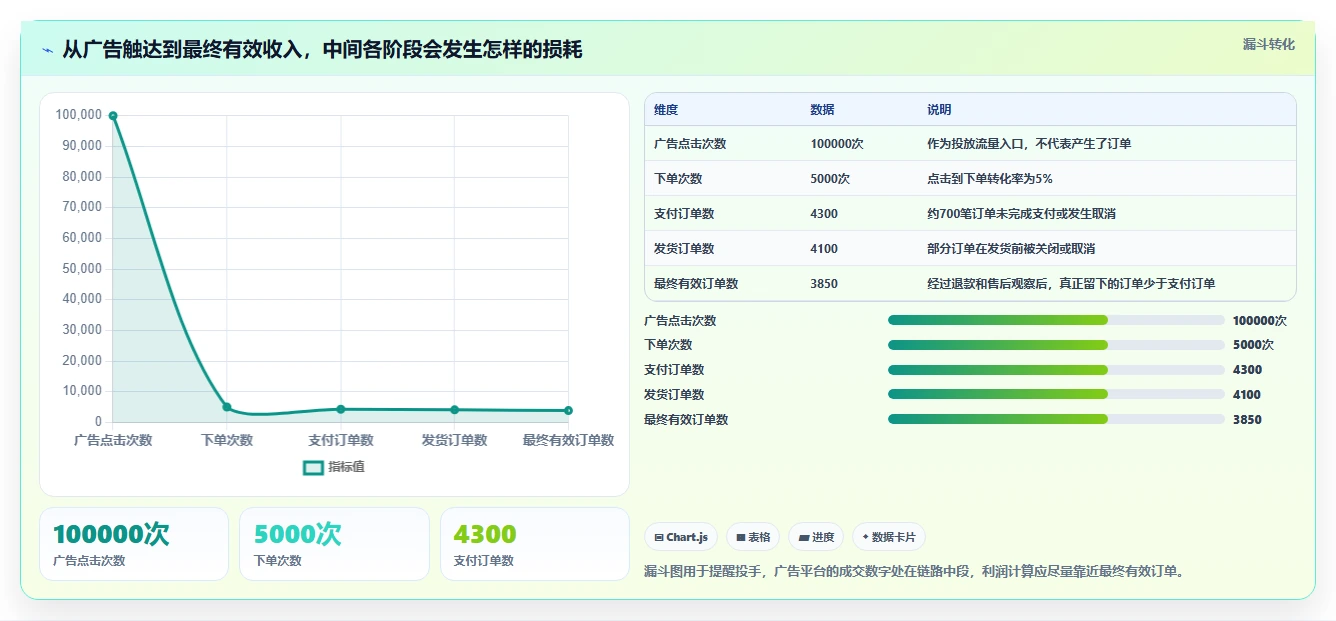This screenshot has width=1336, height=621.
Task: Click the 5000次 progress bar for 下单次数
Action: pos(1056,345)
